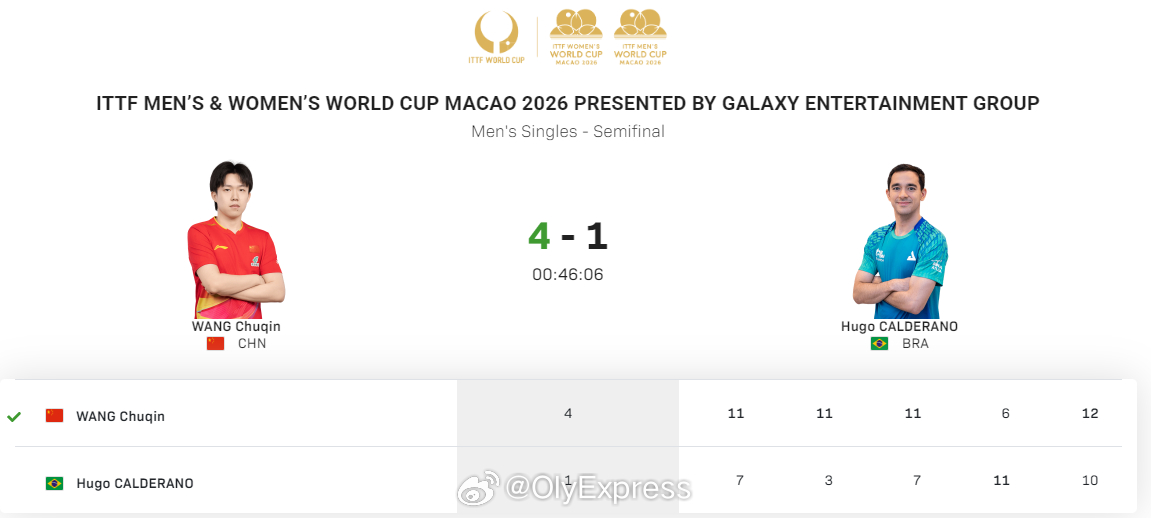This screenshot has height=518, width=1151.
Task: Click the Brazil flag under Hugo CALDERANO's photo
Action: pos(879,343)
